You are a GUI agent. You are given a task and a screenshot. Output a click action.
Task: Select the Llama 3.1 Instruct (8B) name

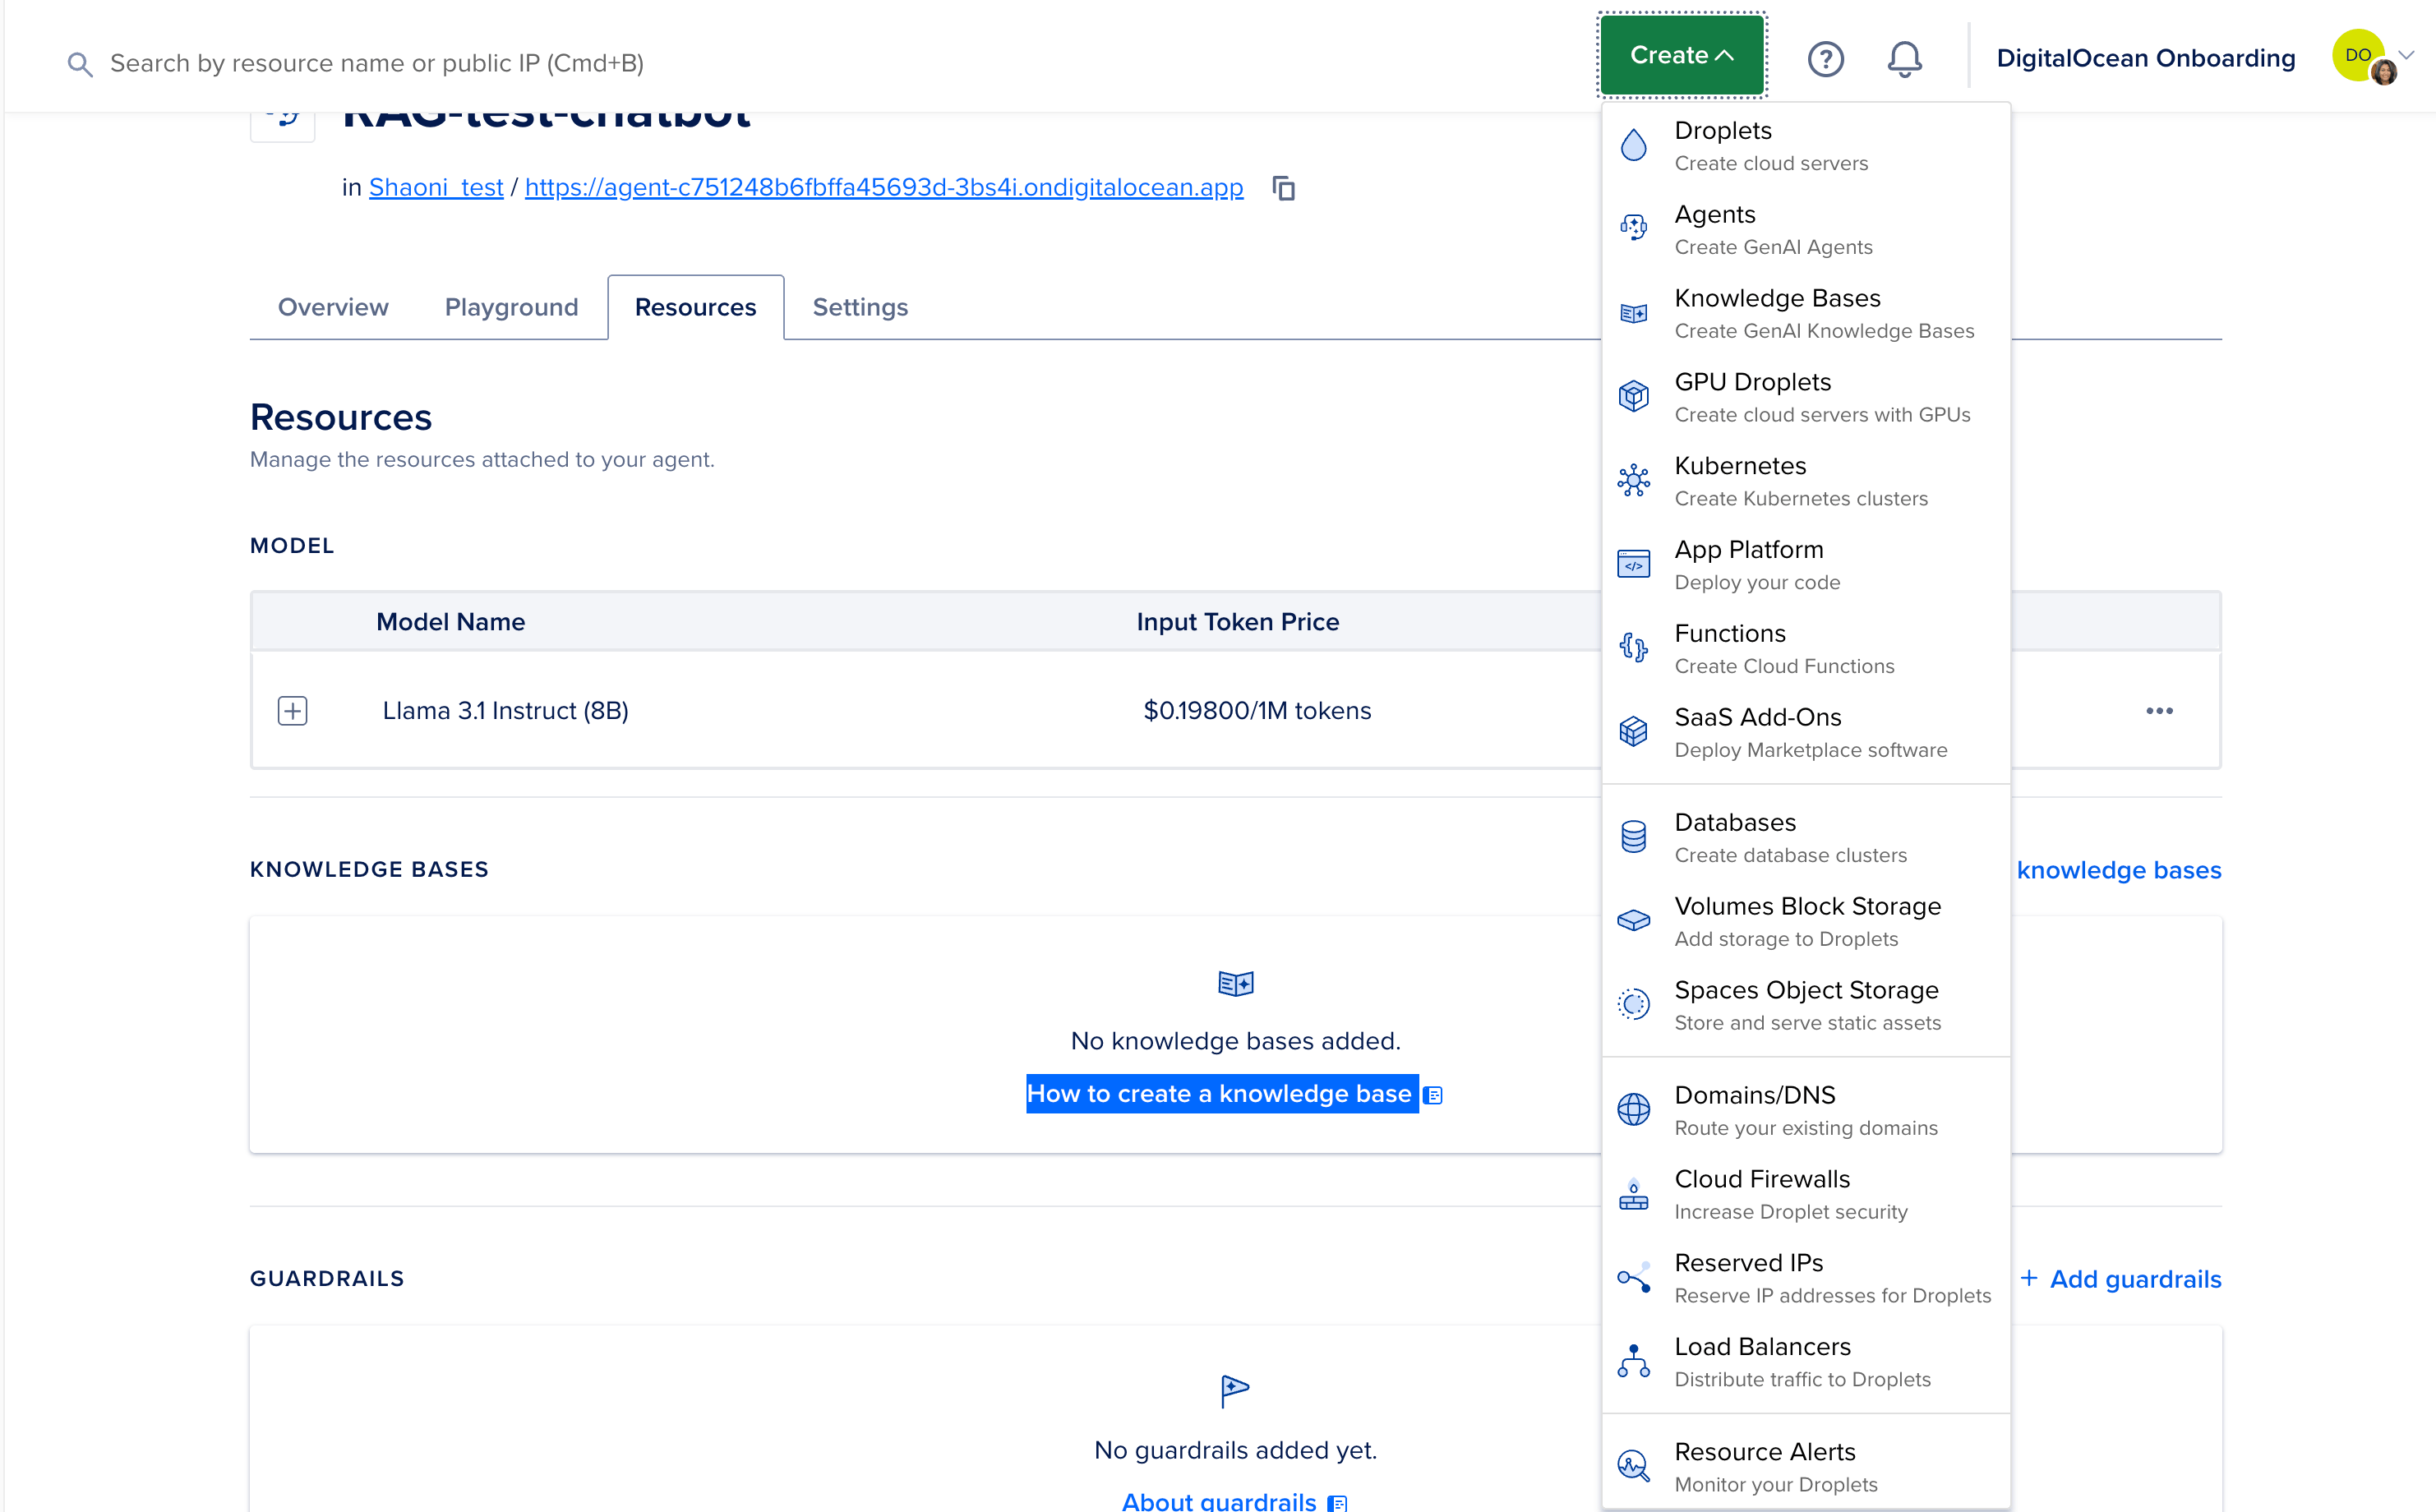tap(505, 711)
